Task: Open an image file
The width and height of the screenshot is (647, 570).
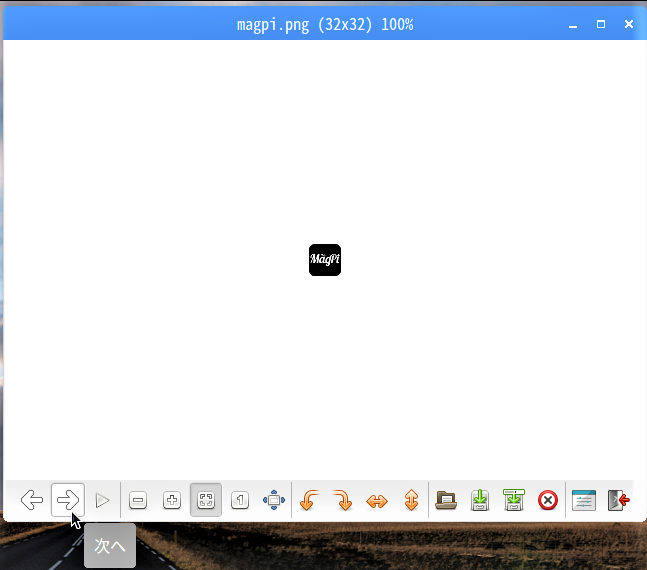Action: [446, 500]
